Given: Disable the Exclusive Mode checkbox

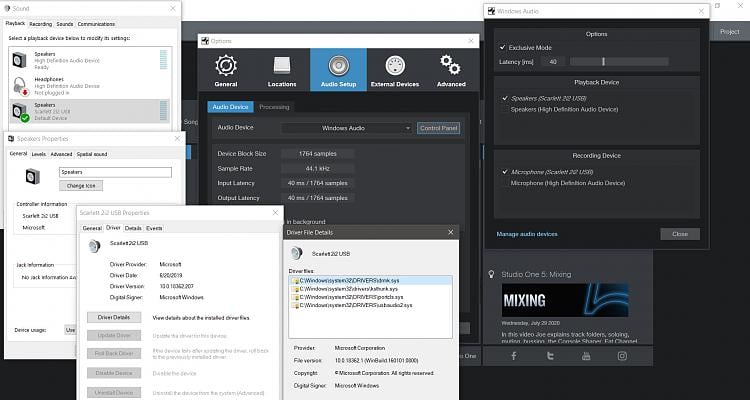Looking at the screenshot, I should point(502,47).
